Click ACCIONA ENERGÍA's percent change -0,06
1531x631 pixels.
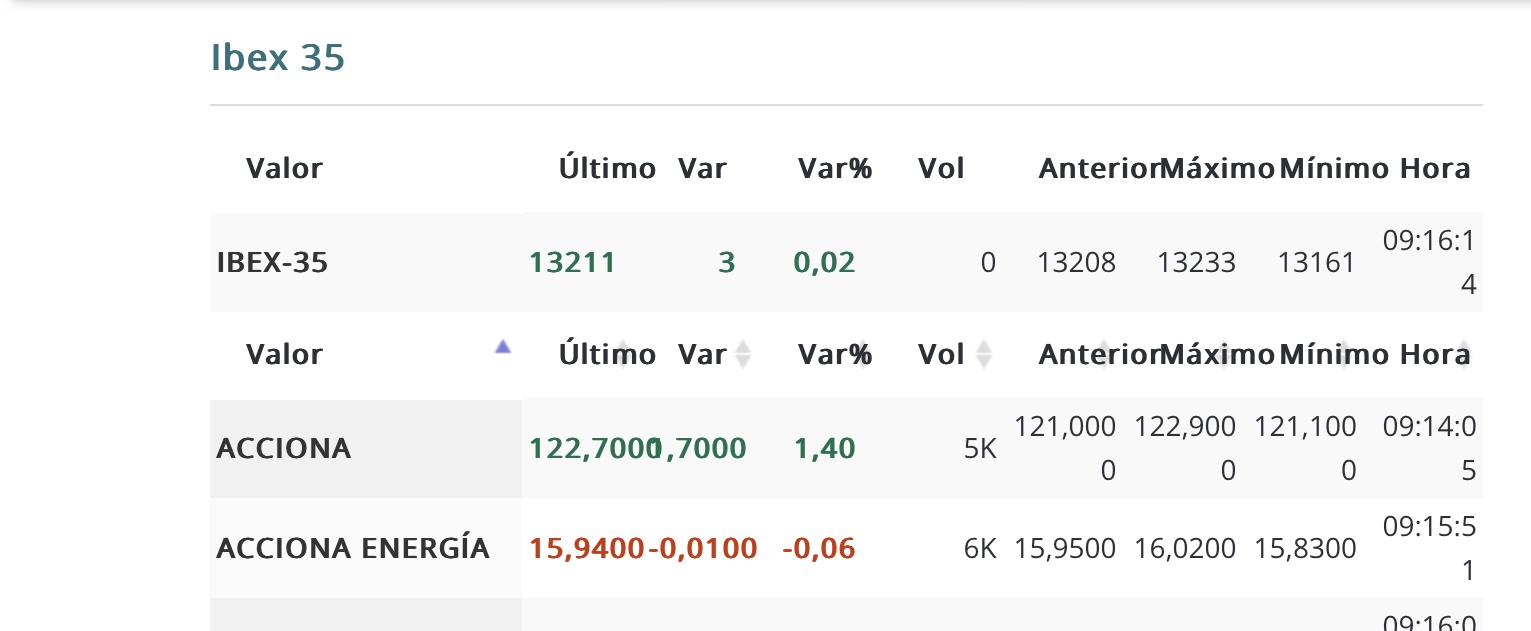pyautogui.click(x=819, y=548)
